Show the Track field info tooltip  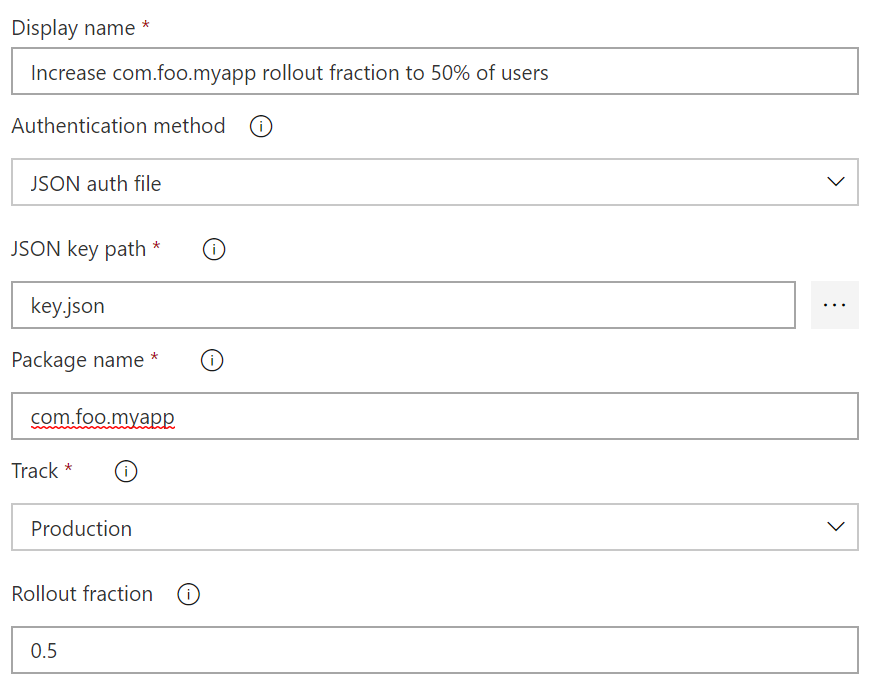point(126,472)
